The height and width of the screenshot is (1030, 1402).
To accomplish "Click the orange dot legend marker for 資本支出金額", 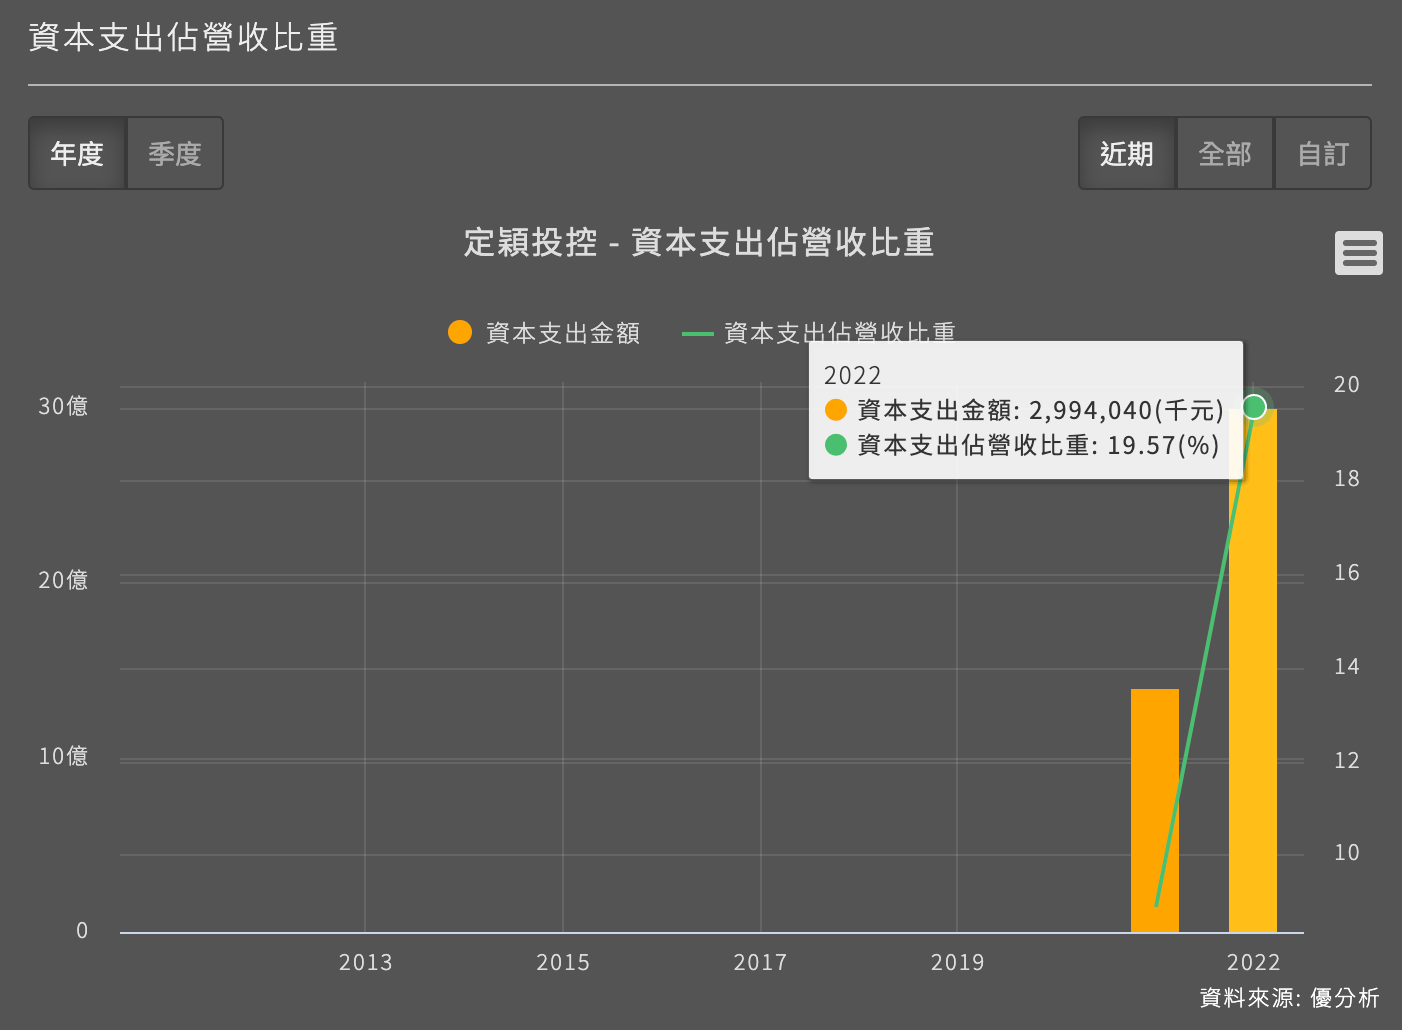I will (x=459, y=331).
